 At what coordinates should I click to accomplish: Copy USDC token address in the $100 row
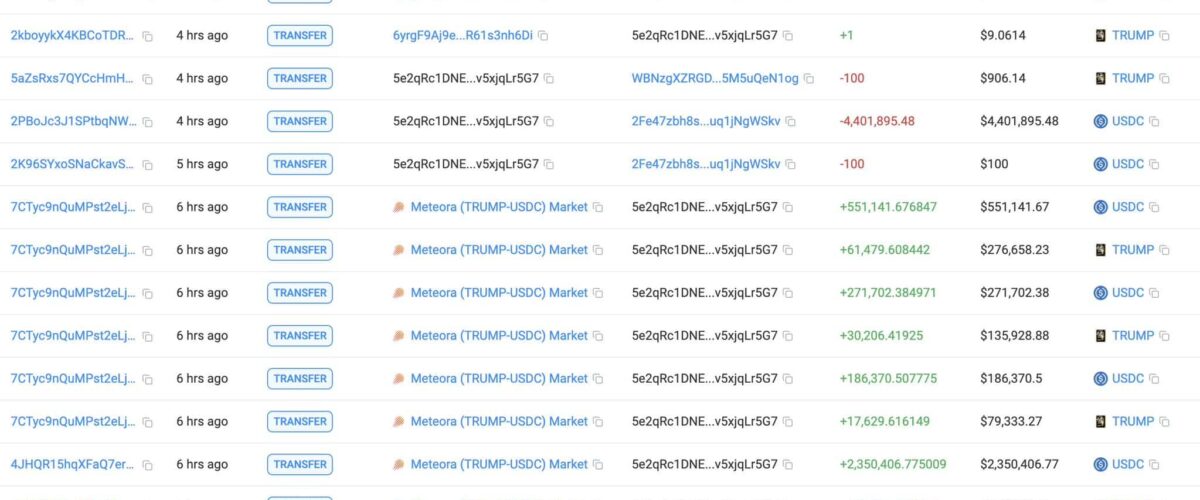(x=1154, y=165)
